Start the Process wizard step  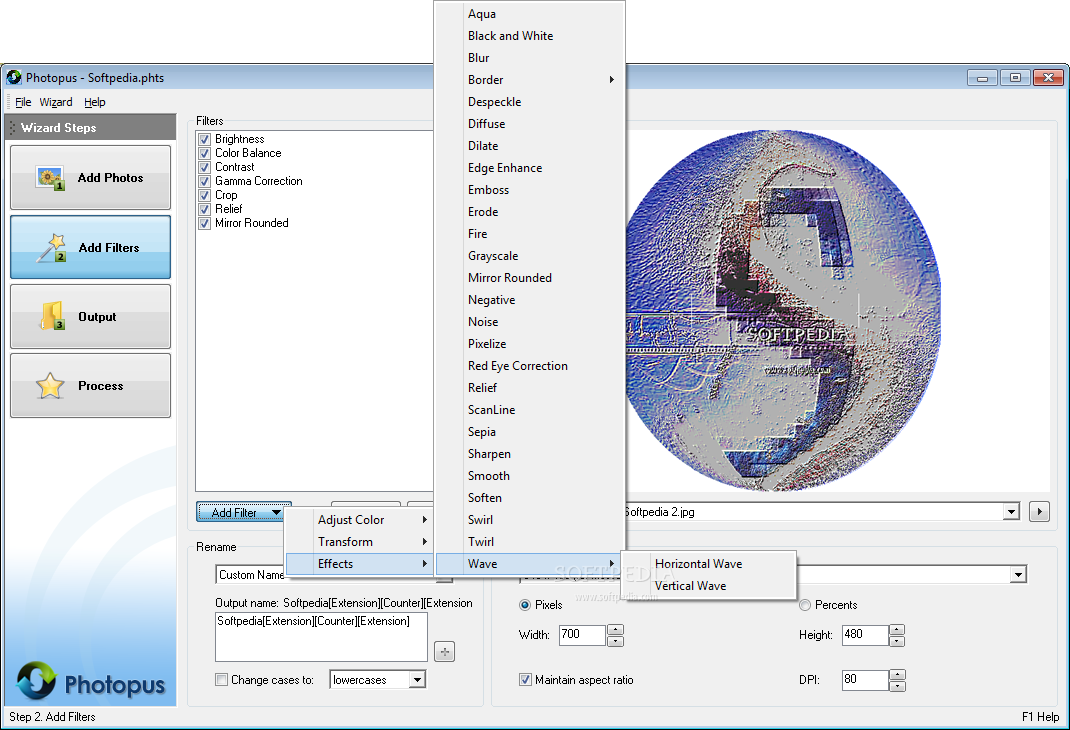click(90, 385)
